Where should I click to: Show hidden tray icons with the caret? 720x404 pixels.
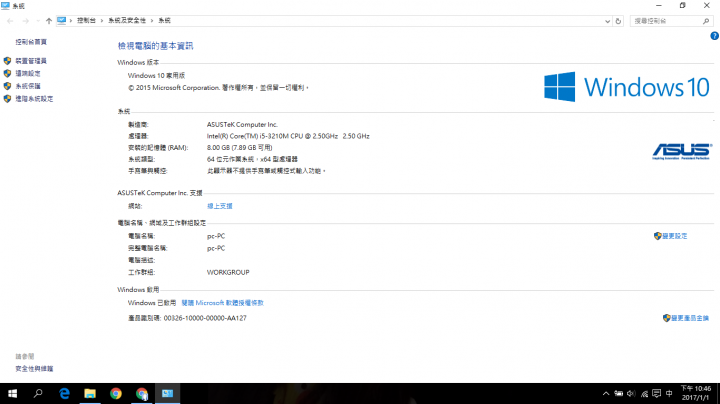[606, 393]
